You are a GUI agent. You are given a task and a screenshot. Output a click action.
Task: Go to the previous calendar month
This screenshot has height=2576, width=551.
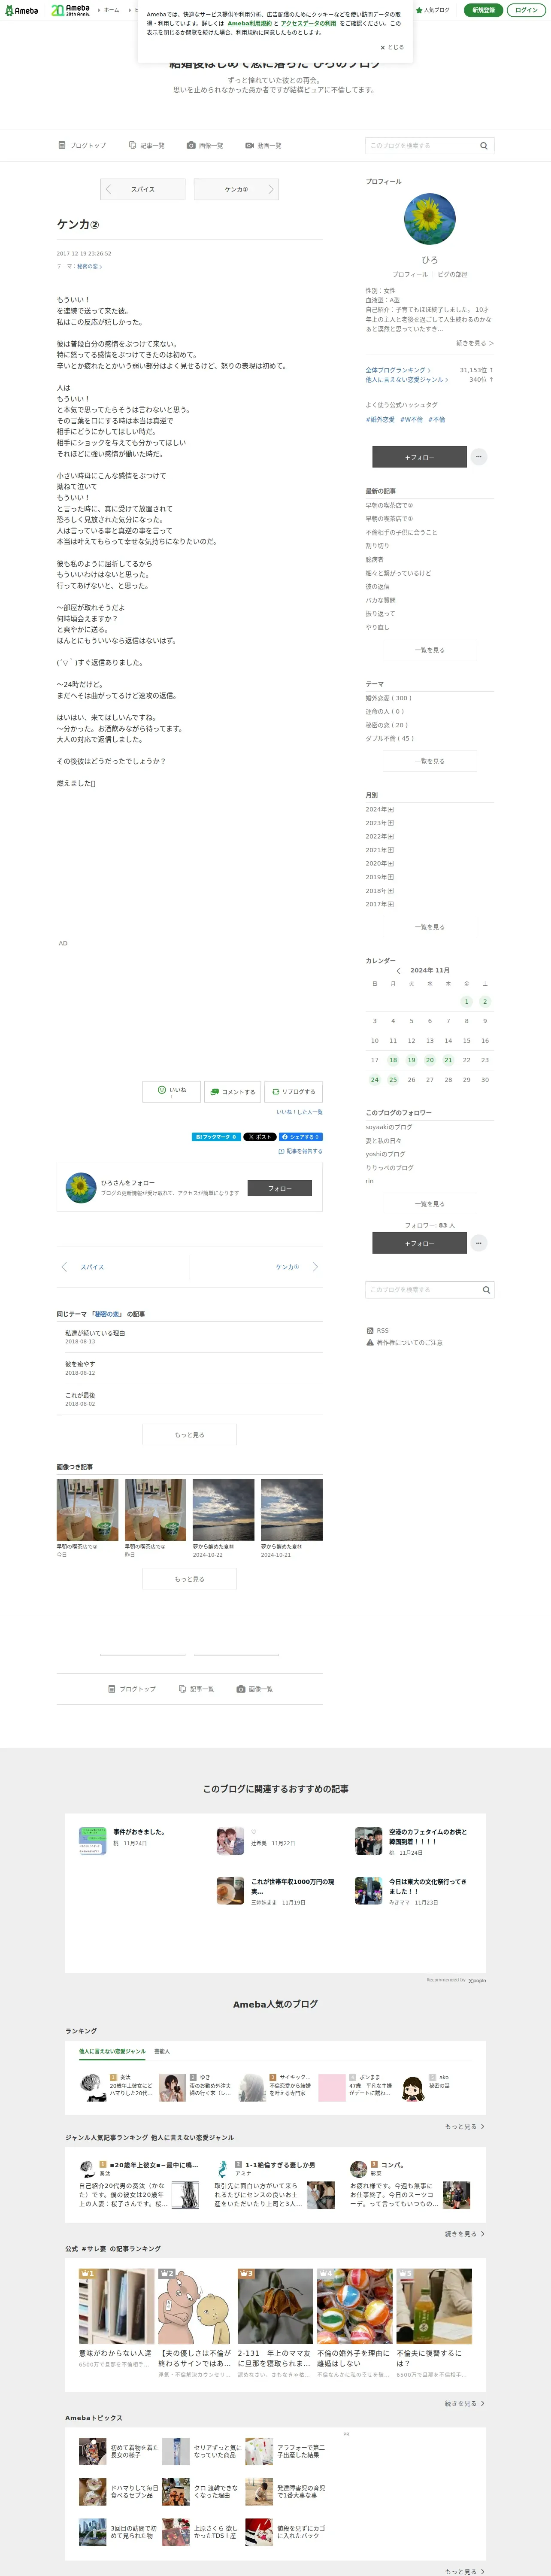click(x=398, y=971)
